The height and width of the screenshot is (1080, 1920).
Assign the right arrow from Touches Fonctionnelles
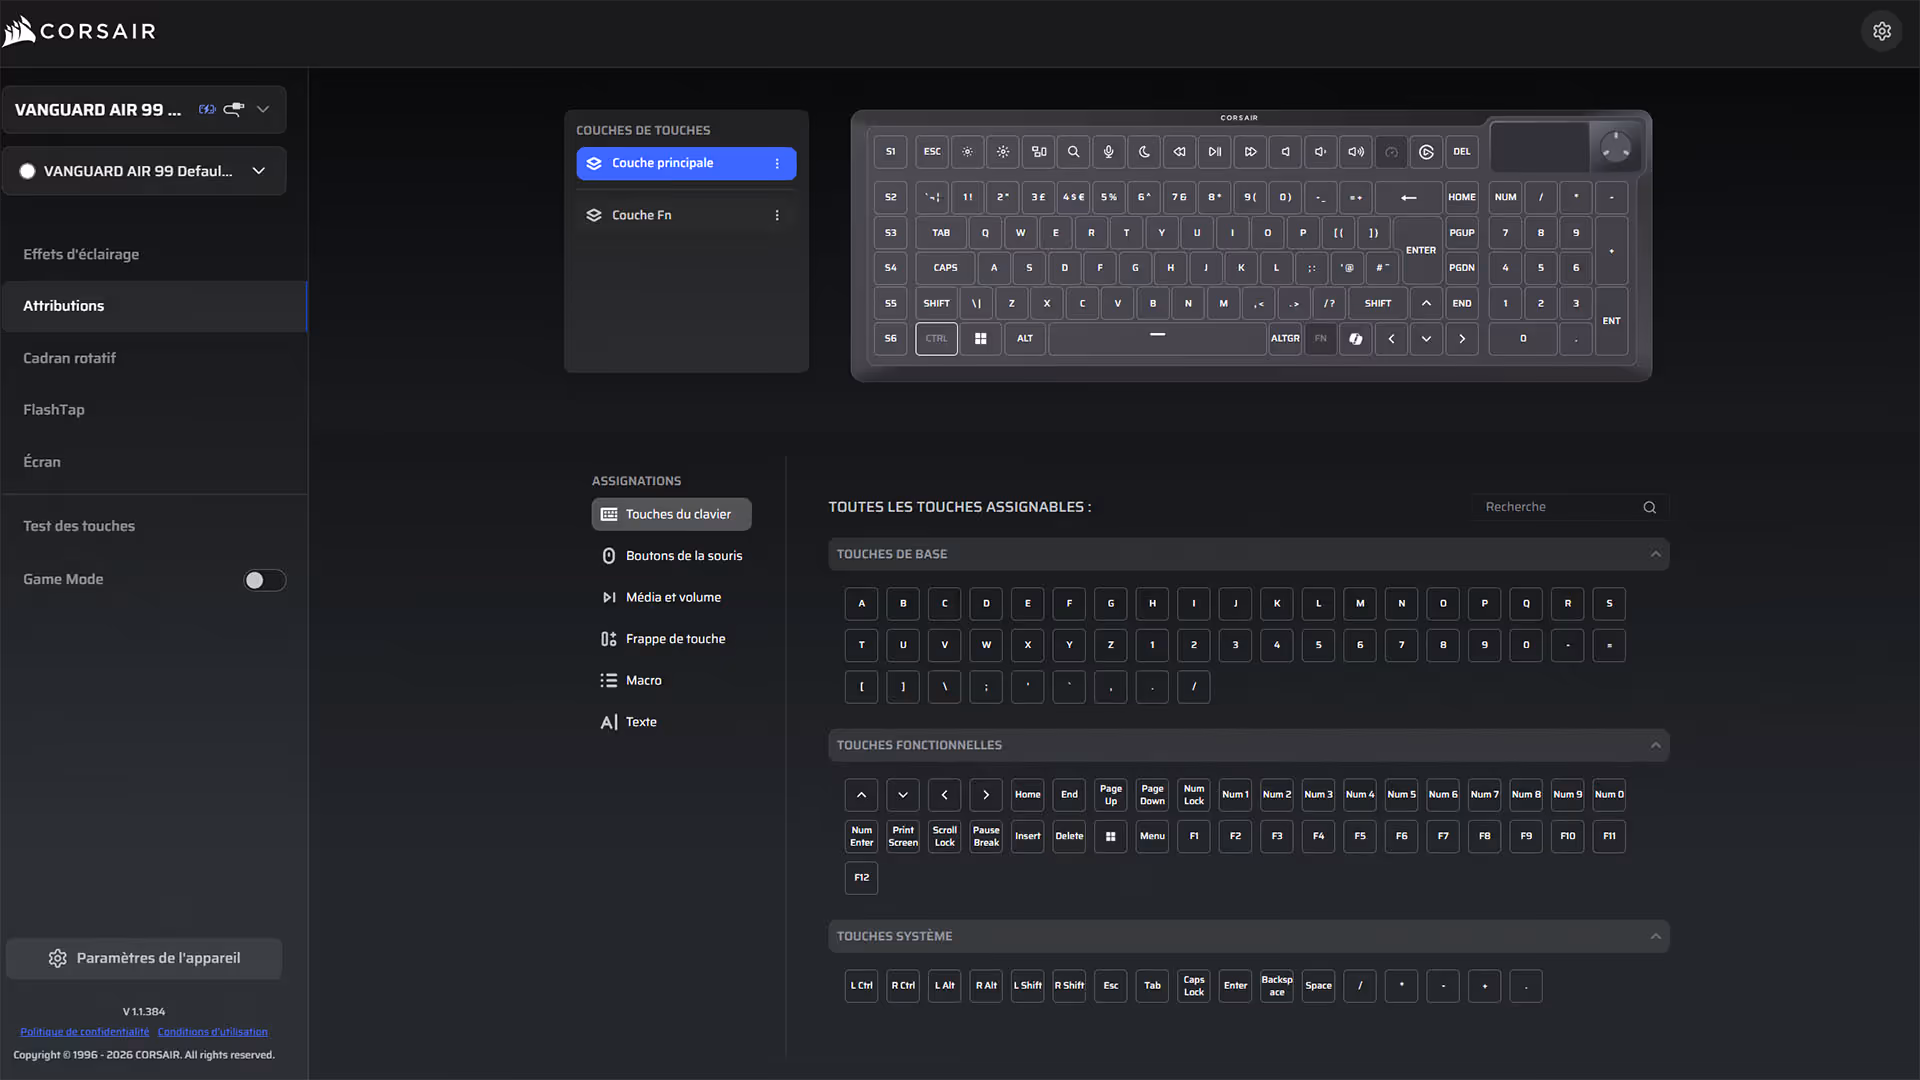(x=986, y=795)
